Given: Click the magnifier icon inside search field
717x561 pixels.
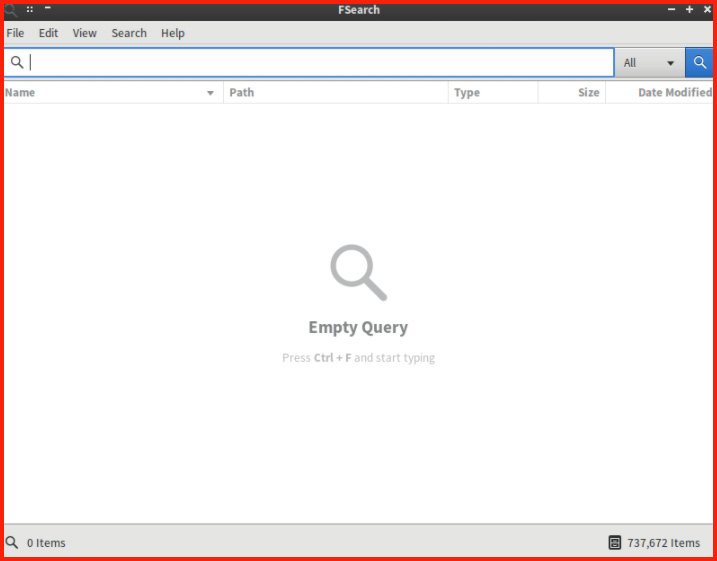Looking at the screenshot, I should coord(17,63).
